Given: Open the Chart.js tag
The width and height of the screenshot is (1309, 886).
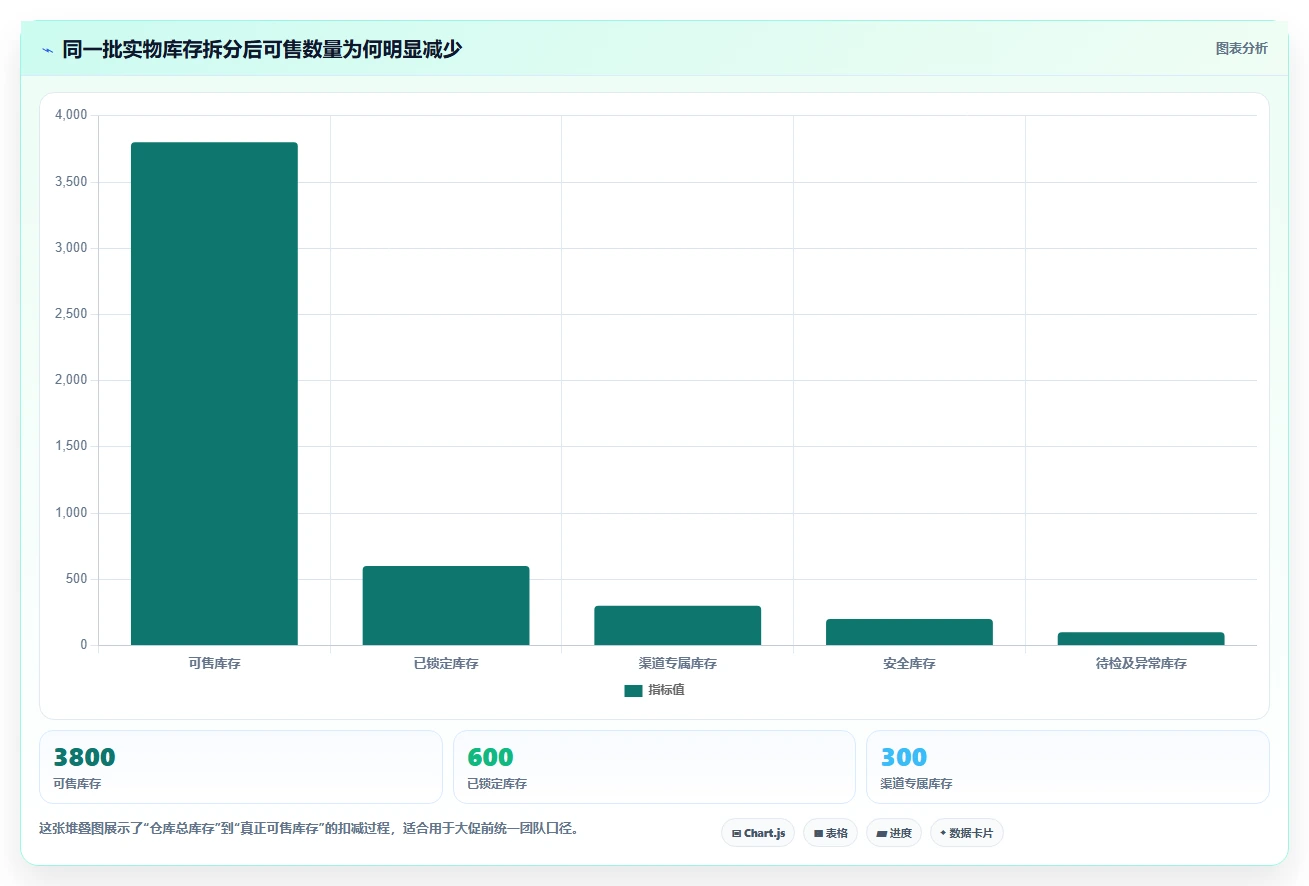Looking at the screenshot, I should pos(758,833).
